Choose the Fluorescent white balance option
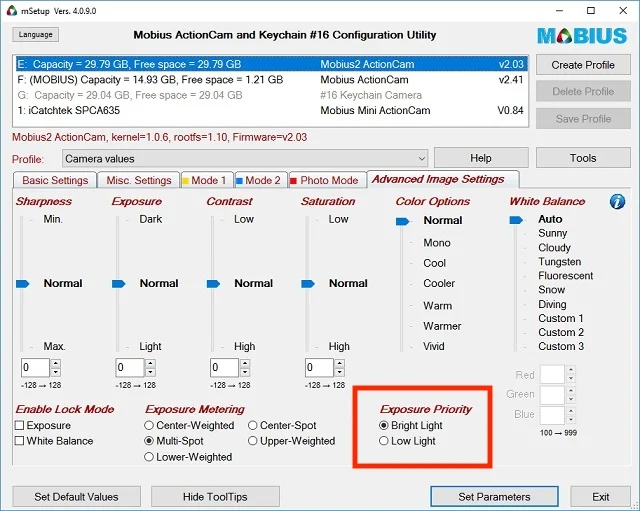 click(565, 276)
